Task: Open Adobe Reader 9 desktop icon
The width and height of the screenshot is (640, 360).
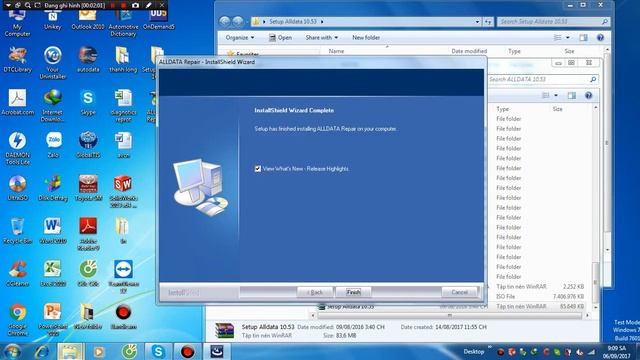Action: (x=88, y=234)
